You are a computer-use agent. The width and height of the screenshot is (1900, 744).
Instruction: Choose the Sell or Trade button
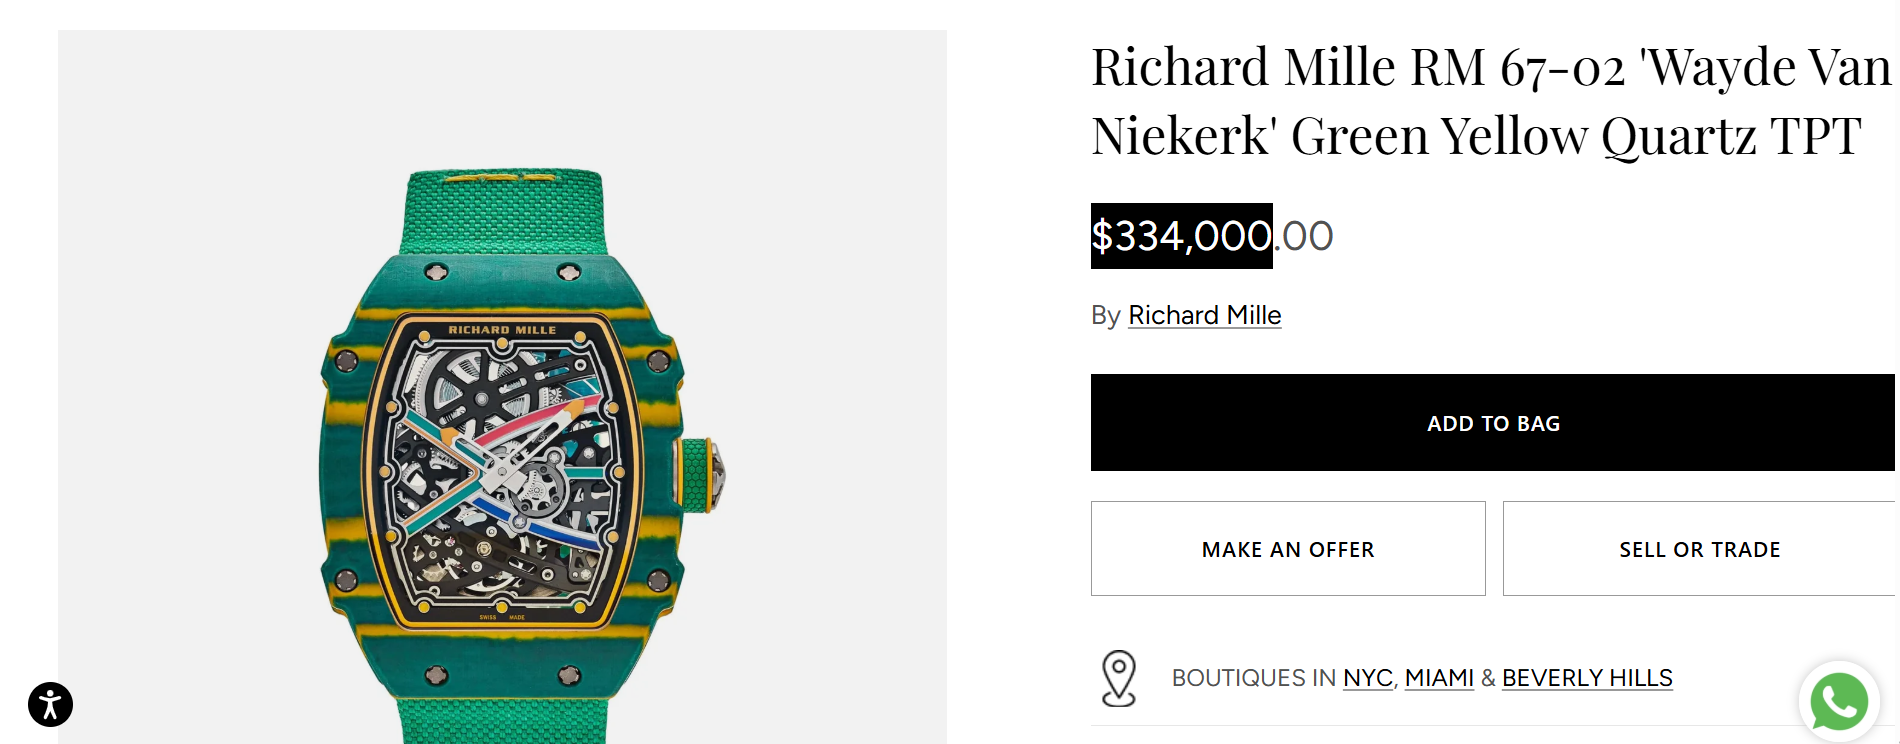pos(1699,549)
